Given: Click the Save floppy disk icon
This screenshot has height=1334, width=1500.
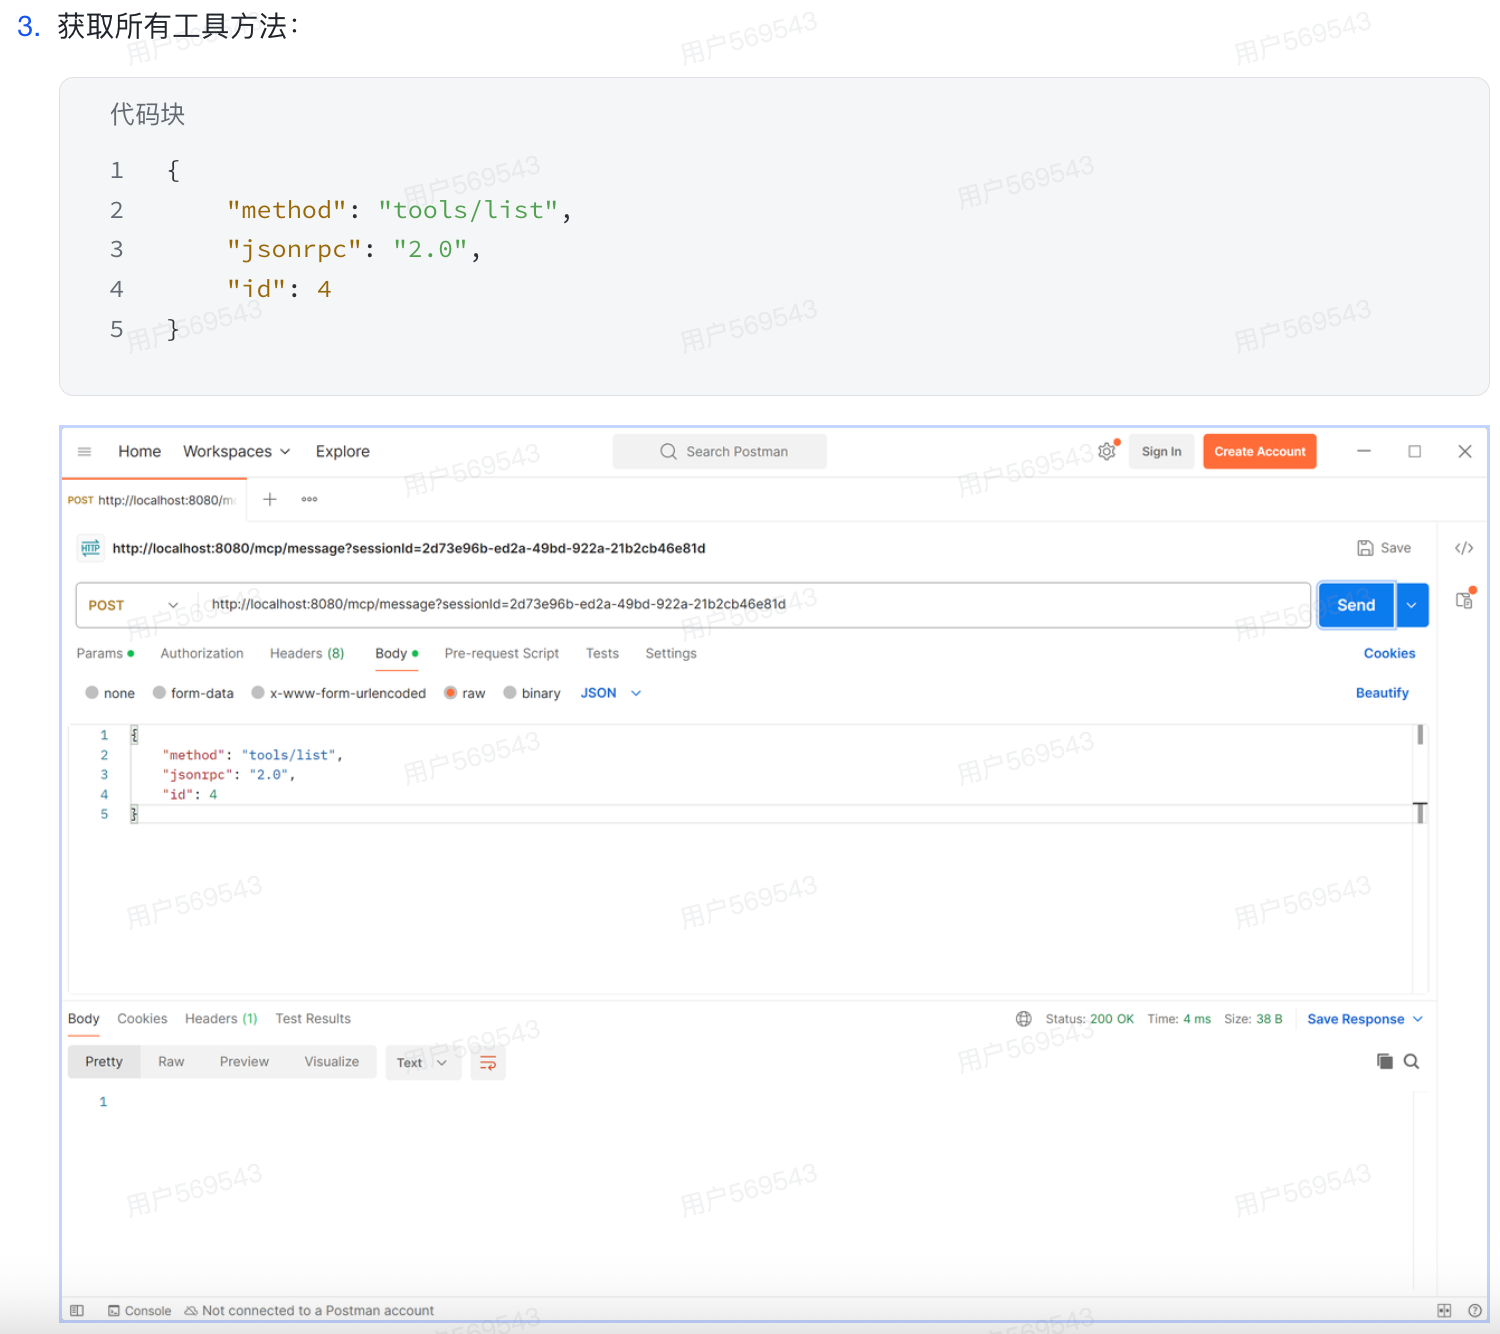Looking at the screenshot, I should (1365, 548).
